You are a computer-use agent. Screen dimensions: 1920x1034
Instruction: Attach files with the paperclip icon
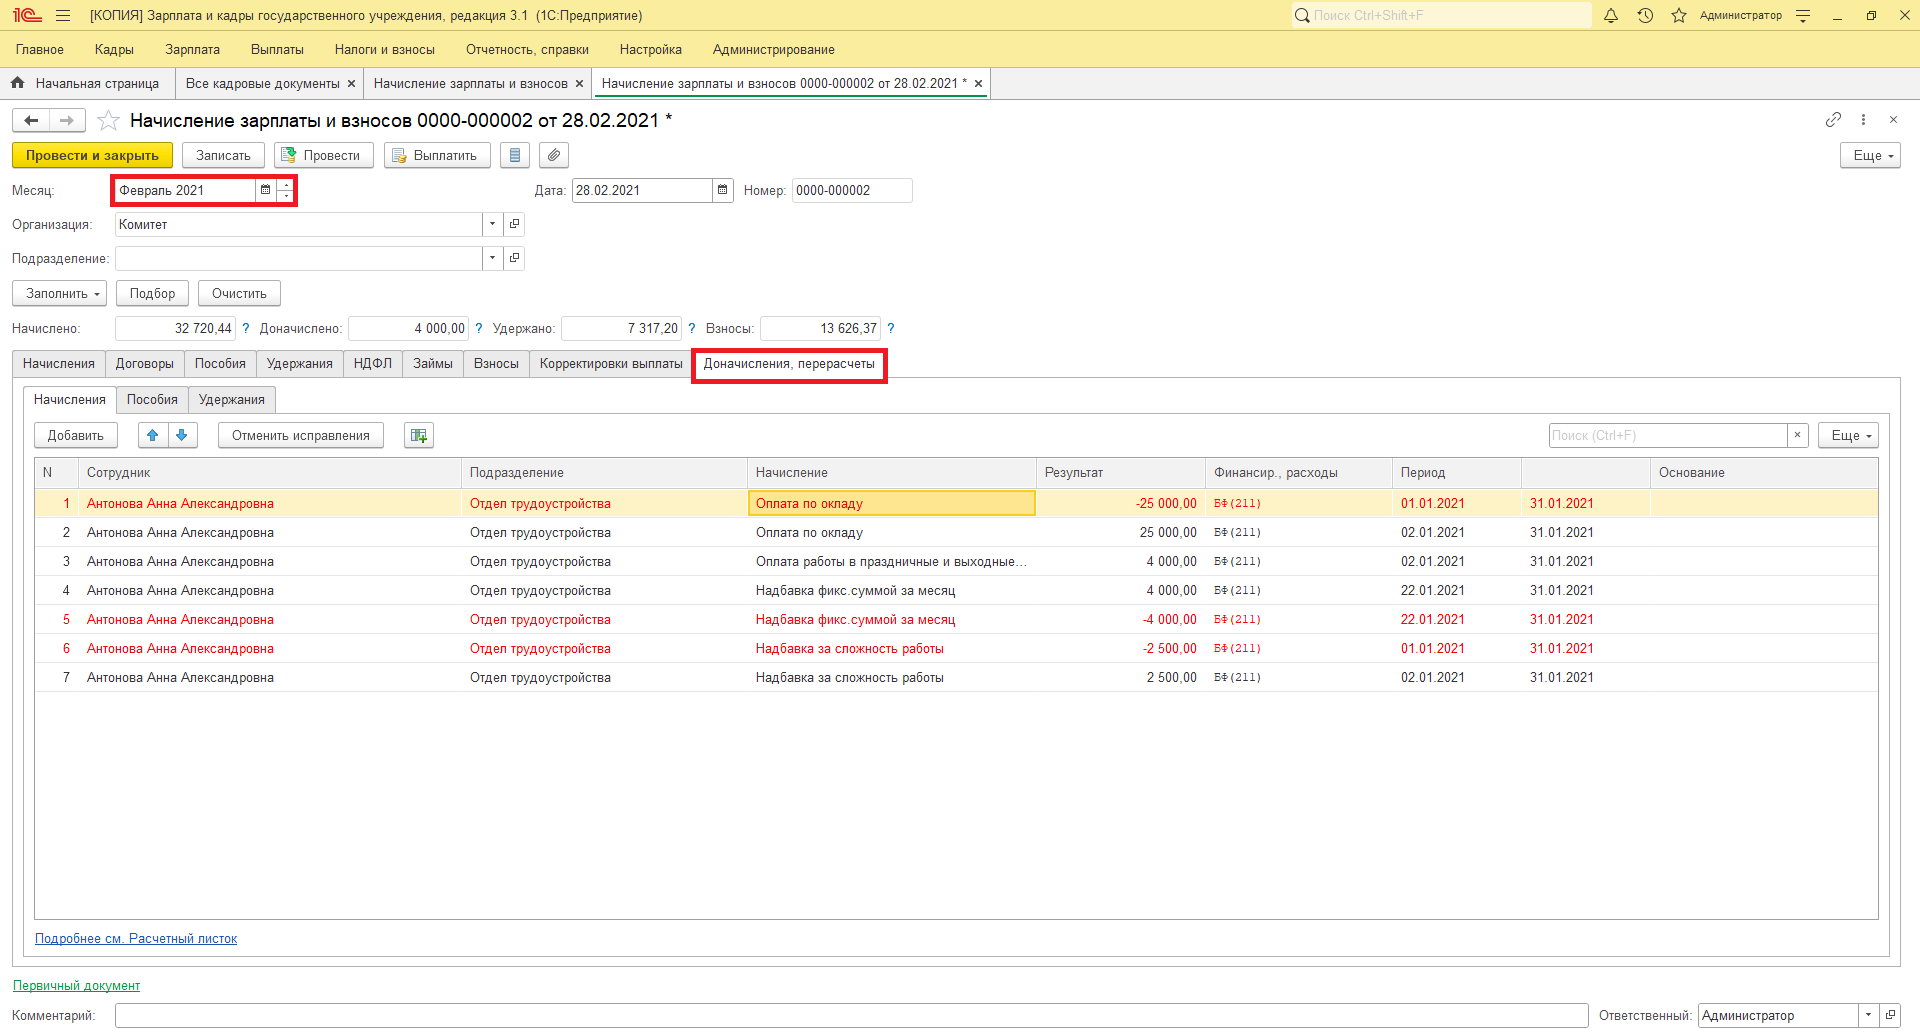pos(554,155)
